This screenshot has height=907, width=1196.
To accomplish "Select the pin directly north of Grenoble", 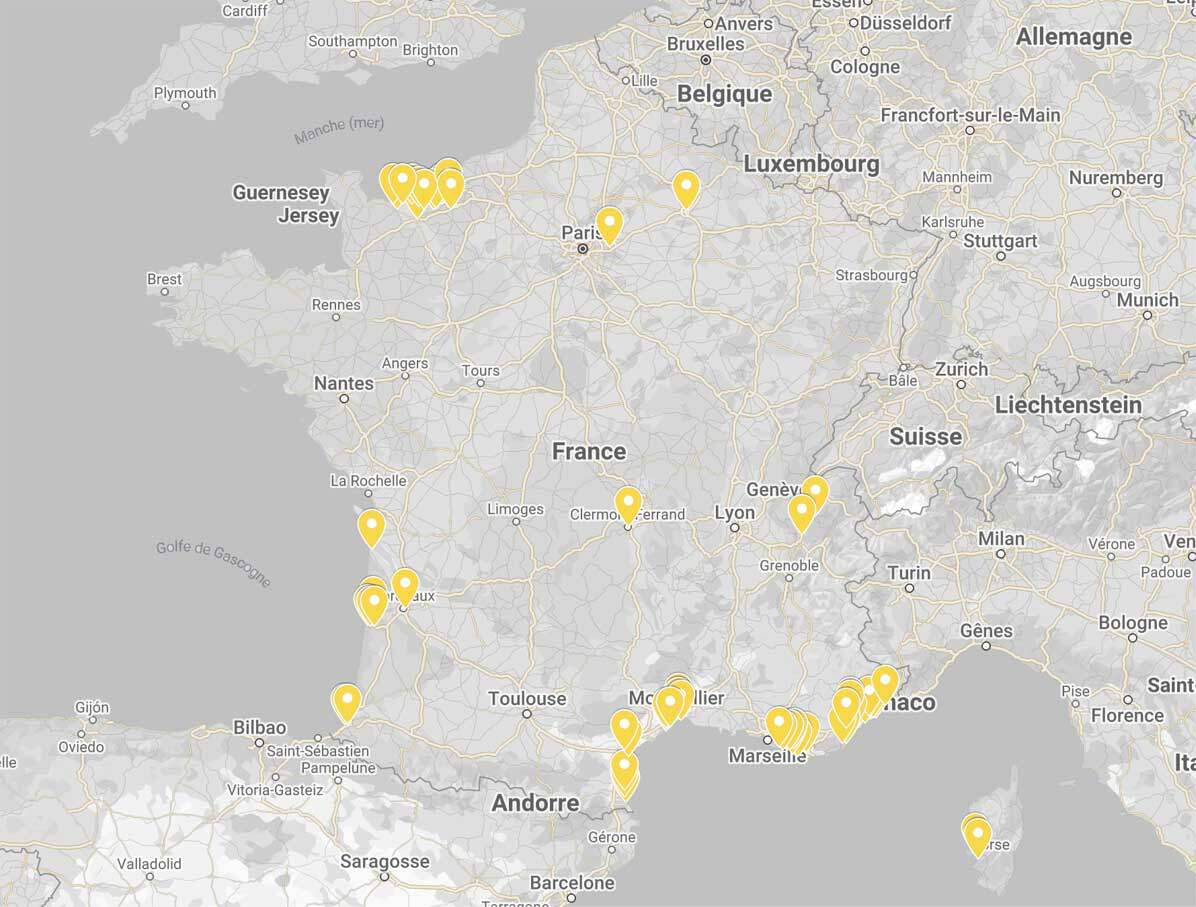I will pos(801,512).
